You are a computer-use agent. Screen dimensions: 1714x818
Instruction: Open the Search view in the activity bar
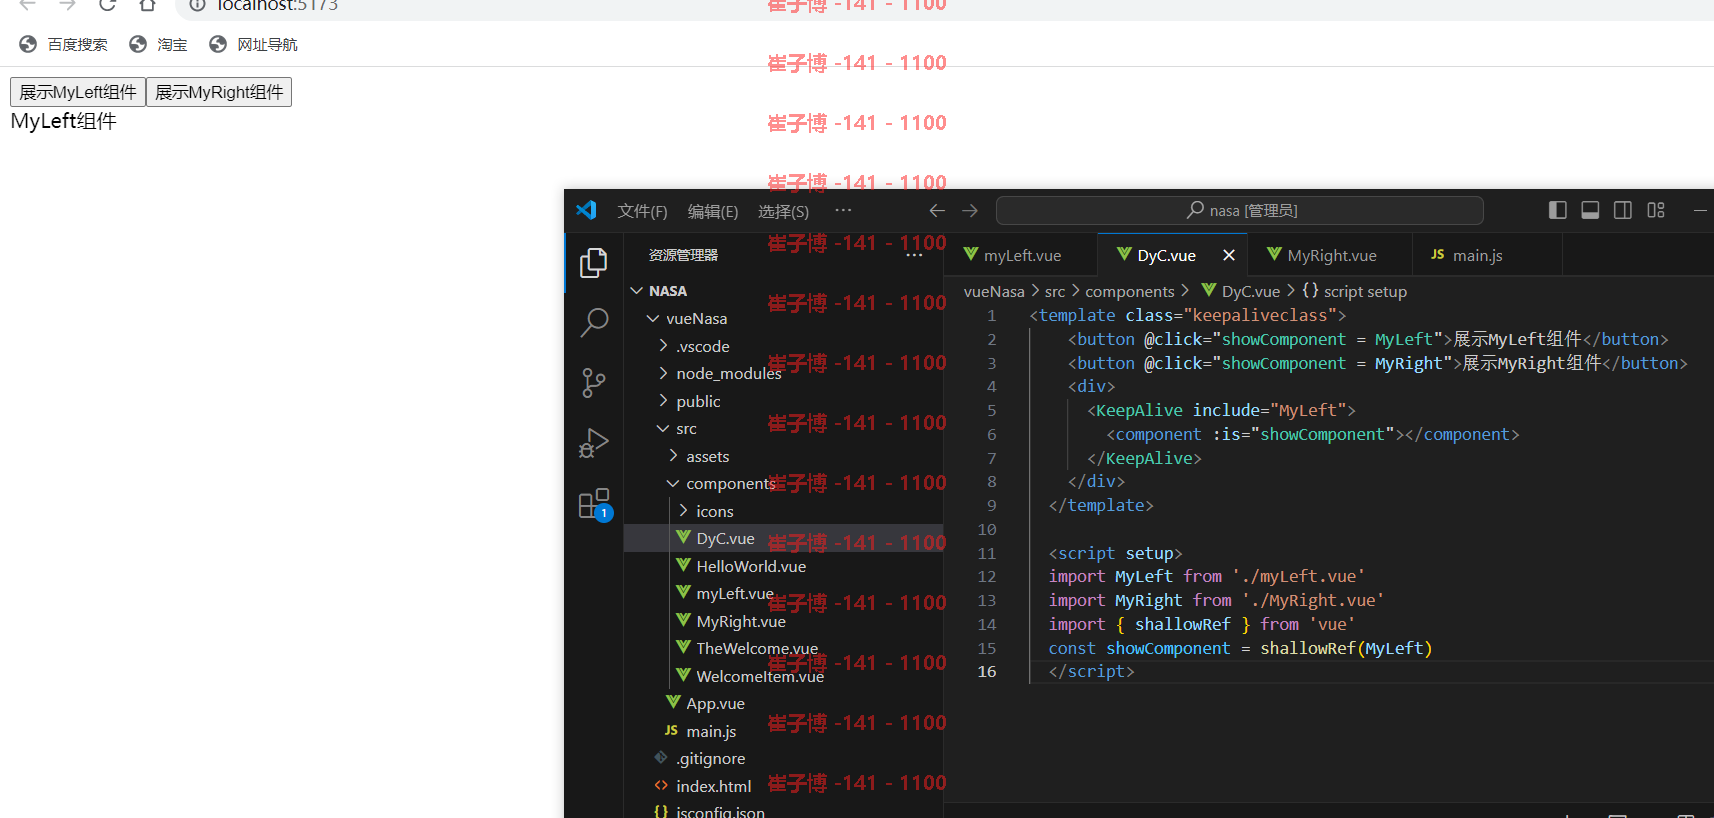click(x=594, y=322)
